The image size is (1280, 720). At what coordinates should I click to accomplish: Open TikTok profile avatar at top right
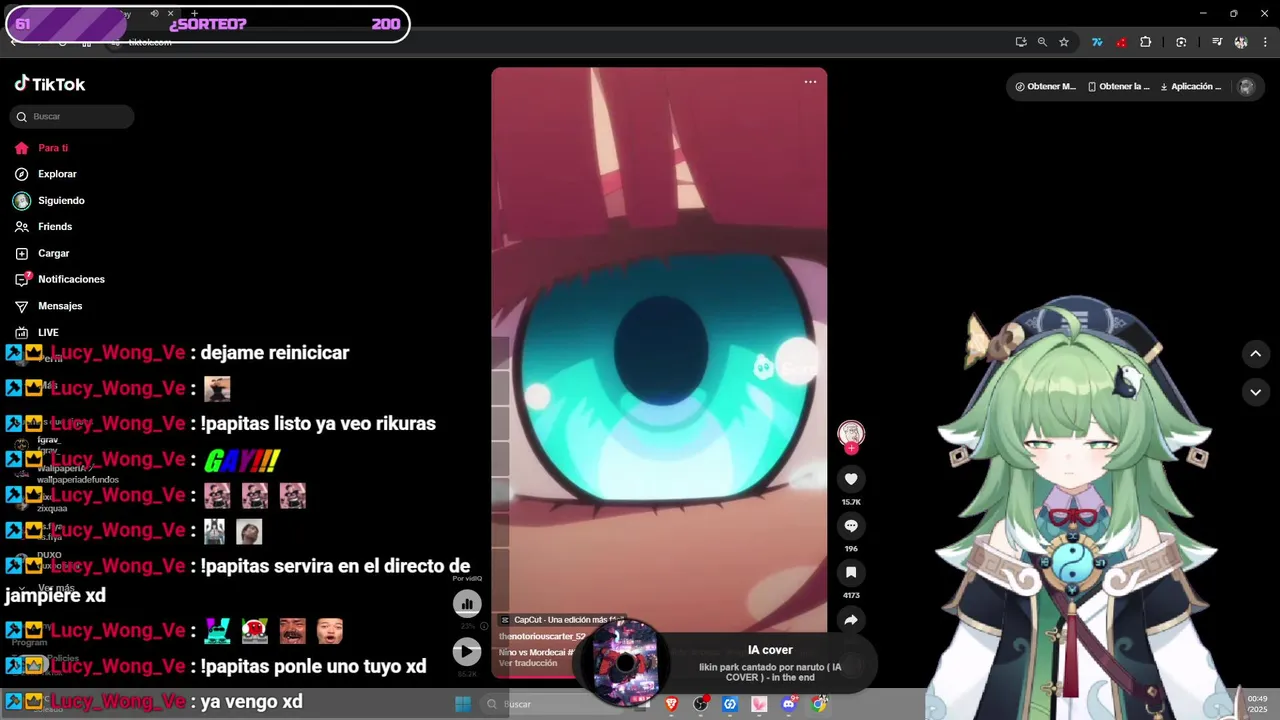pyautogui.click(x=1246, y=87)
